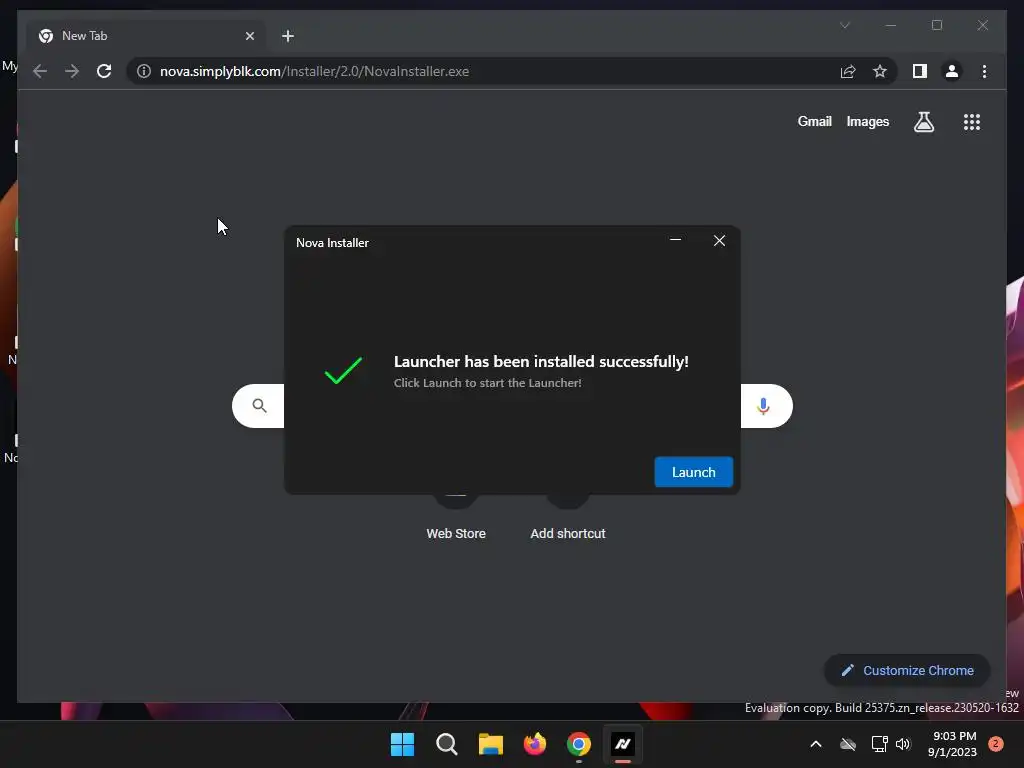Open a new tab with plus button
This screenshot has width=1024, height=768.
(288, 36)
